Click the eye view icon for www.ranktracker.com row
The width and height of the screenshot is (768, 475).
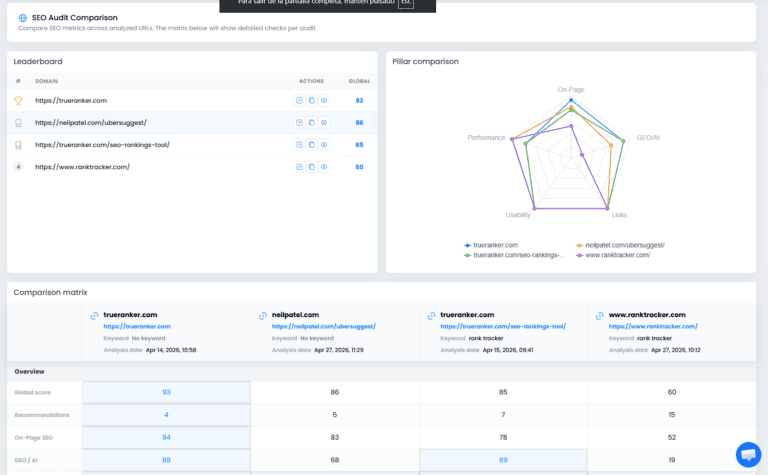324,167
